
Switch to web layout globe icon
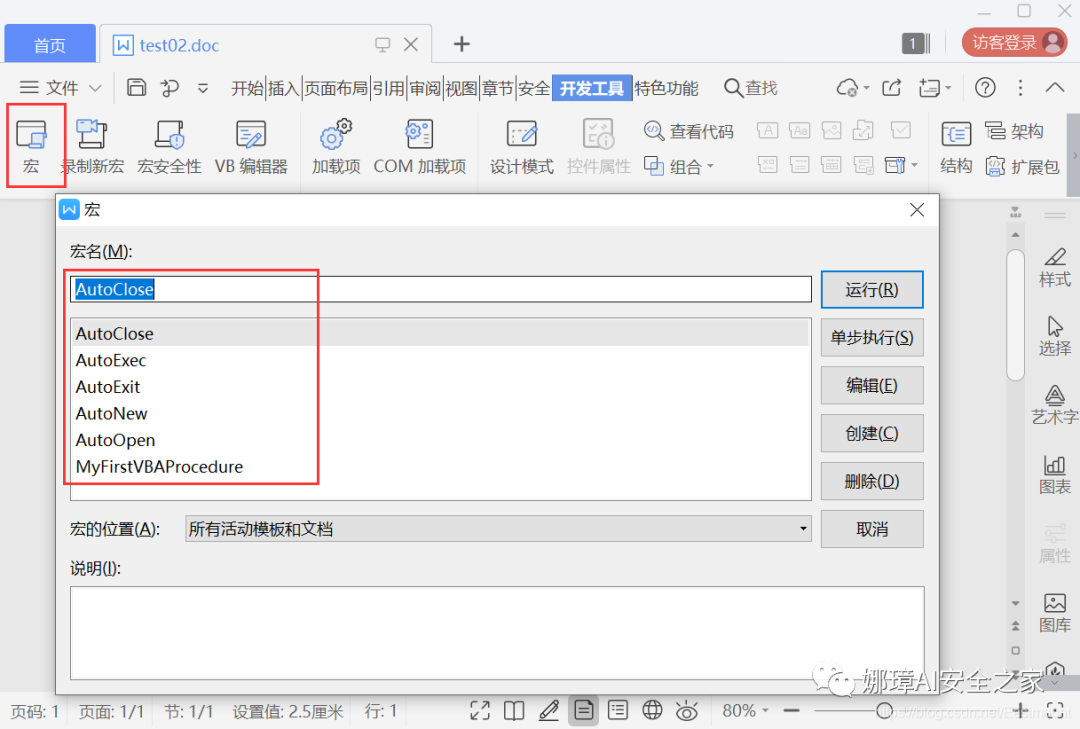(x=652, y=710)
